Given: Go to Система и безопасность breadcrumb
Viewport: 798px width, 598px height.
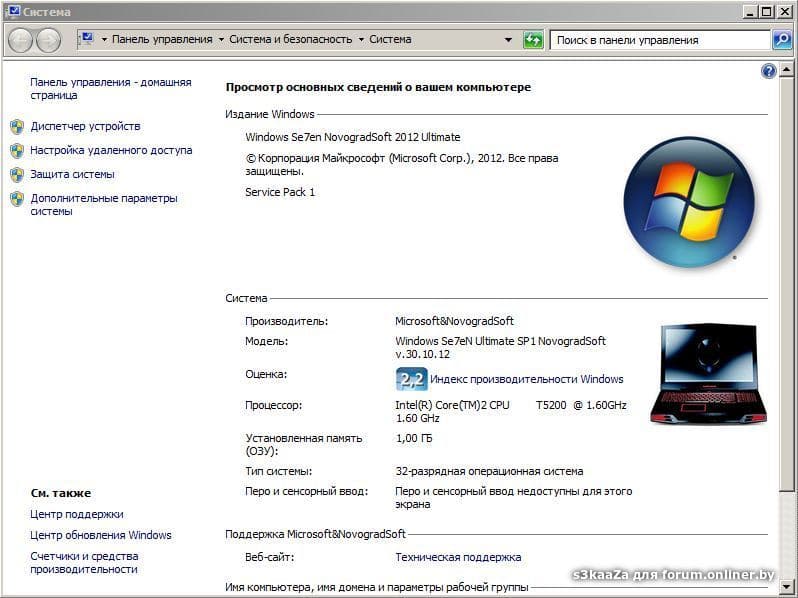Looking at the screenshot, I should (x=290, y=39).
